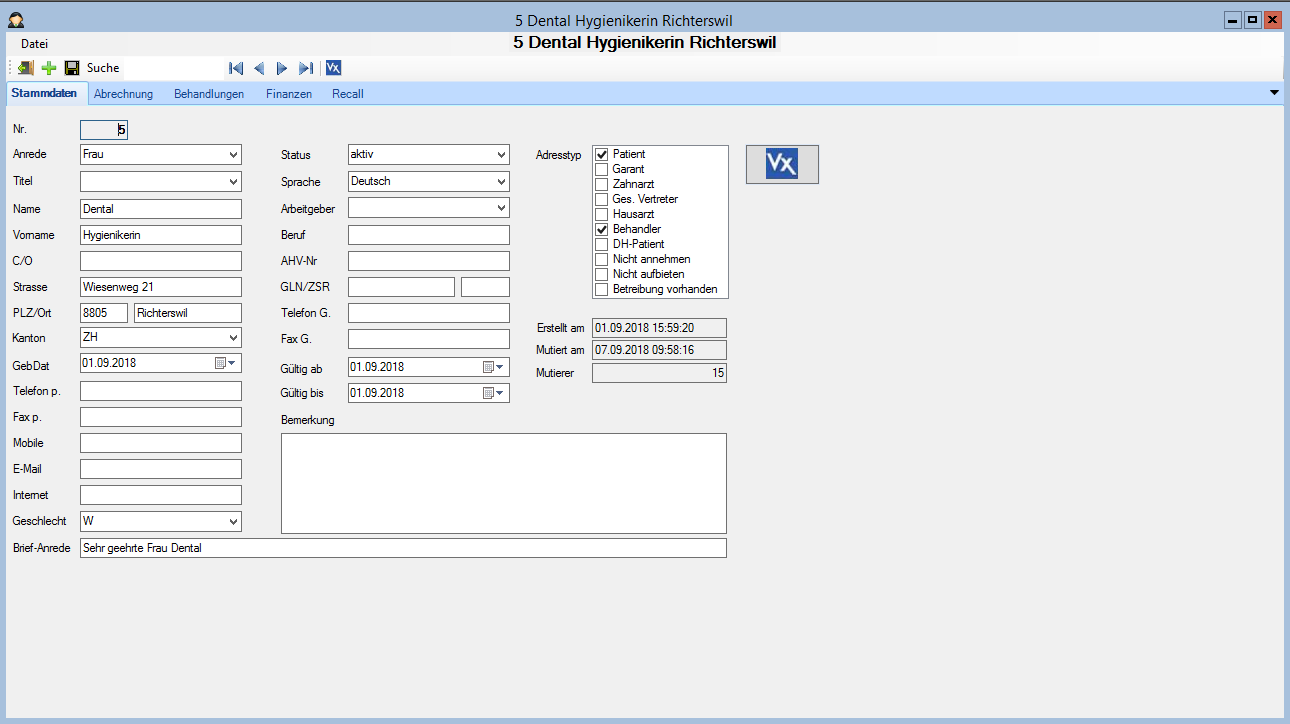Click the Telefon p. field
The height and width of the screenshot is (724, 1290).
[161, 391]
